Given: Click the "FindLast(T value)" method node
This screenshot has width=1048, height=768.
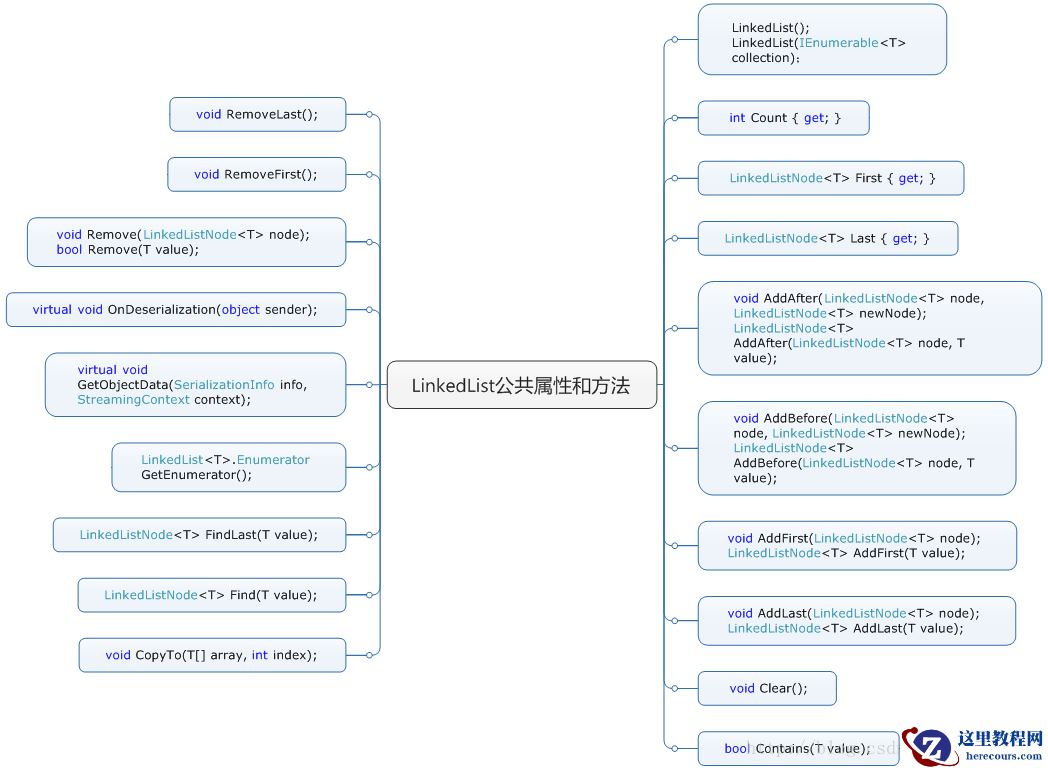Looking at the screenshot, I should coord(198,535).
